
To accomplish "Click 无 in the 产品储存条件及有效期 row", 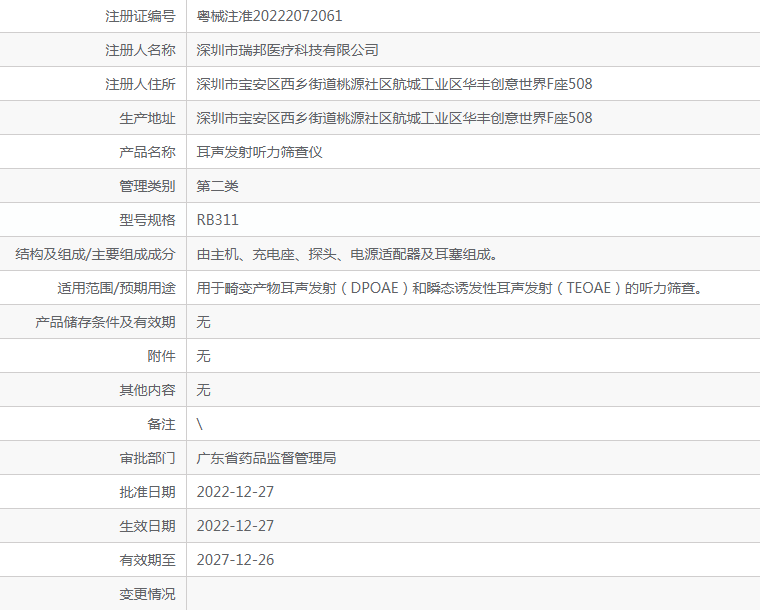I will click(x=203, y=322).
